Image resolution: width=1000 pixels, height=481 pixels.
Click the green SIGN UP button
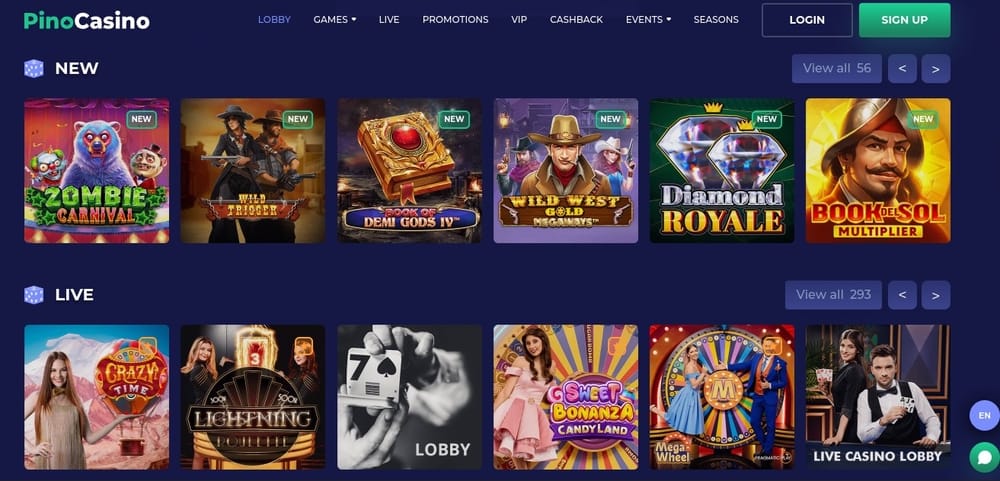coord(904,20)
